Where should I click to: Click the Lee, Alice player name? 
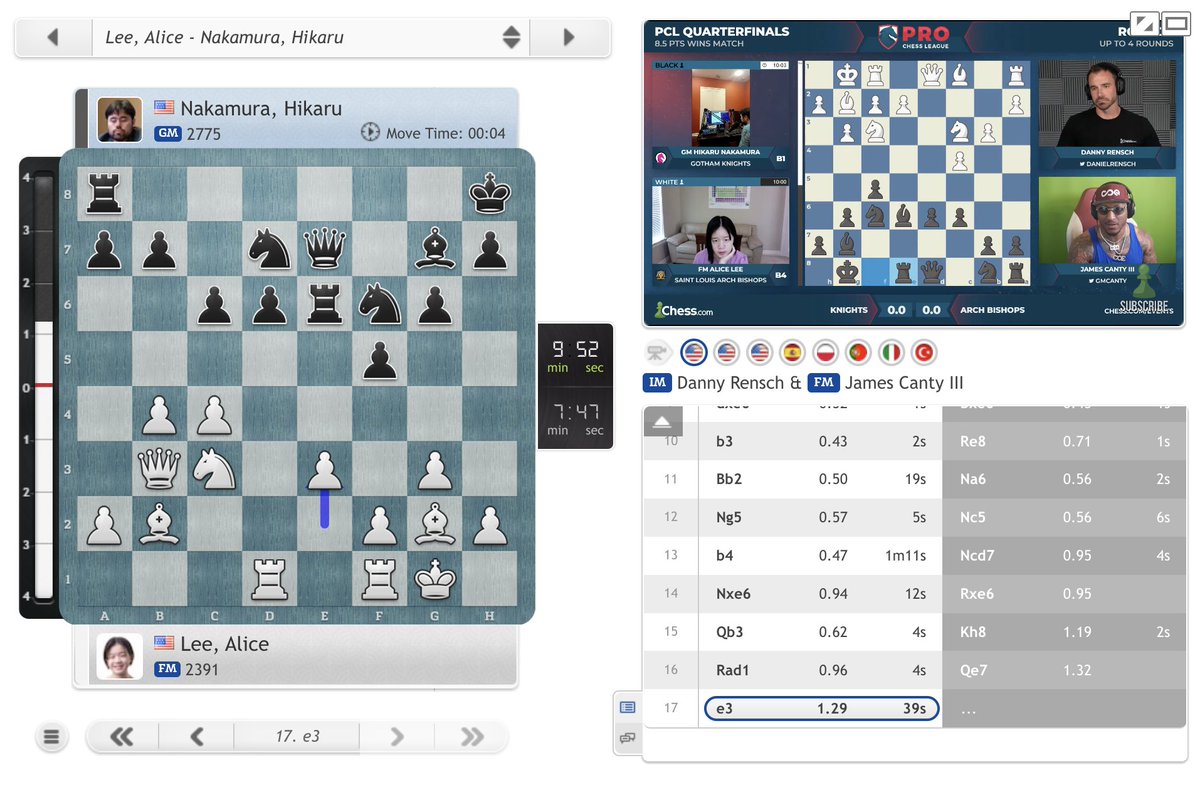(224, 644)
